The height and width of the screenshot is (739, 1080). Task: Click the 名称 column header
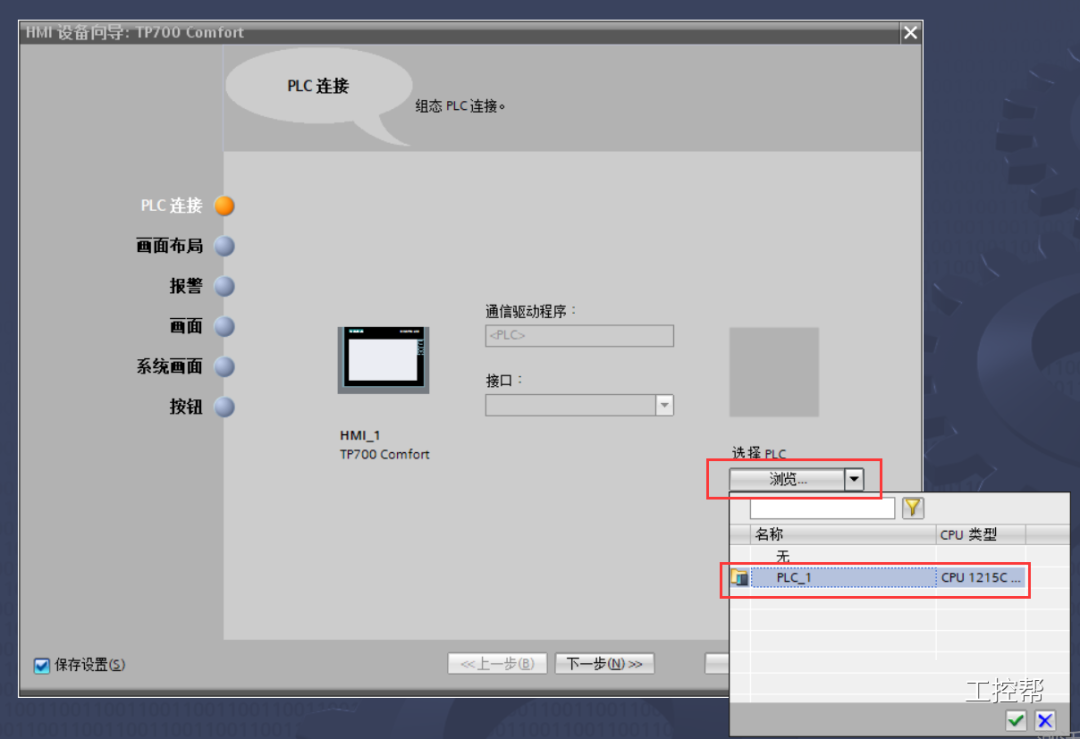tap(843, 534)
